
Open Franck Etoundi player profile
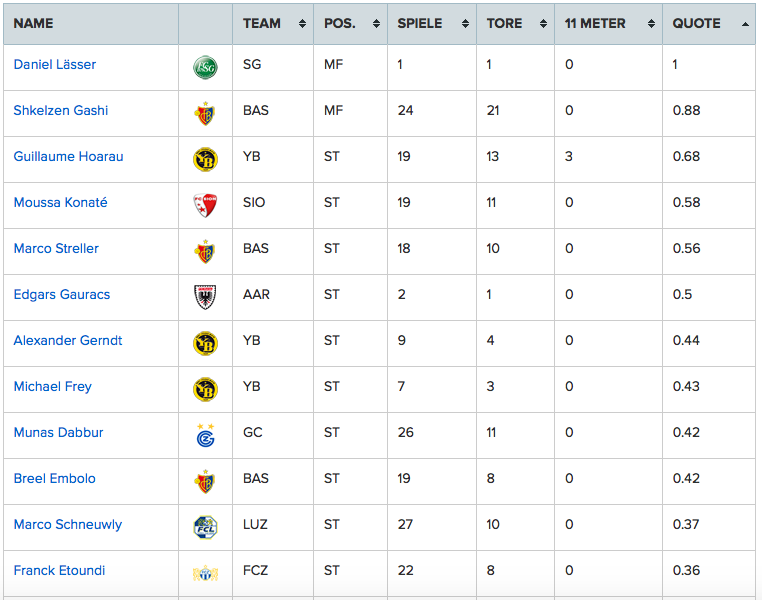tap(59, 570)
